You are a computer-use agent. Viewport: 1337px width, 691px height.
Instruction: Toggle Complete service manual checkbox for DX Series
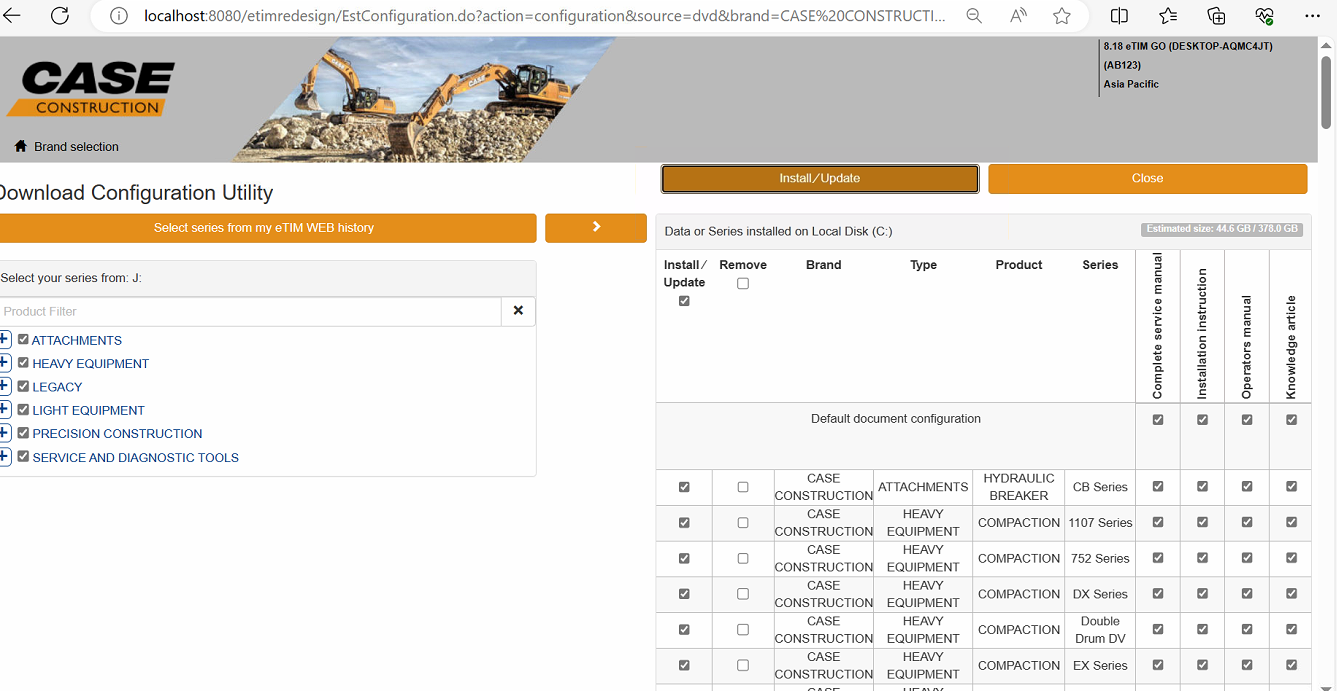[1158, 594]
